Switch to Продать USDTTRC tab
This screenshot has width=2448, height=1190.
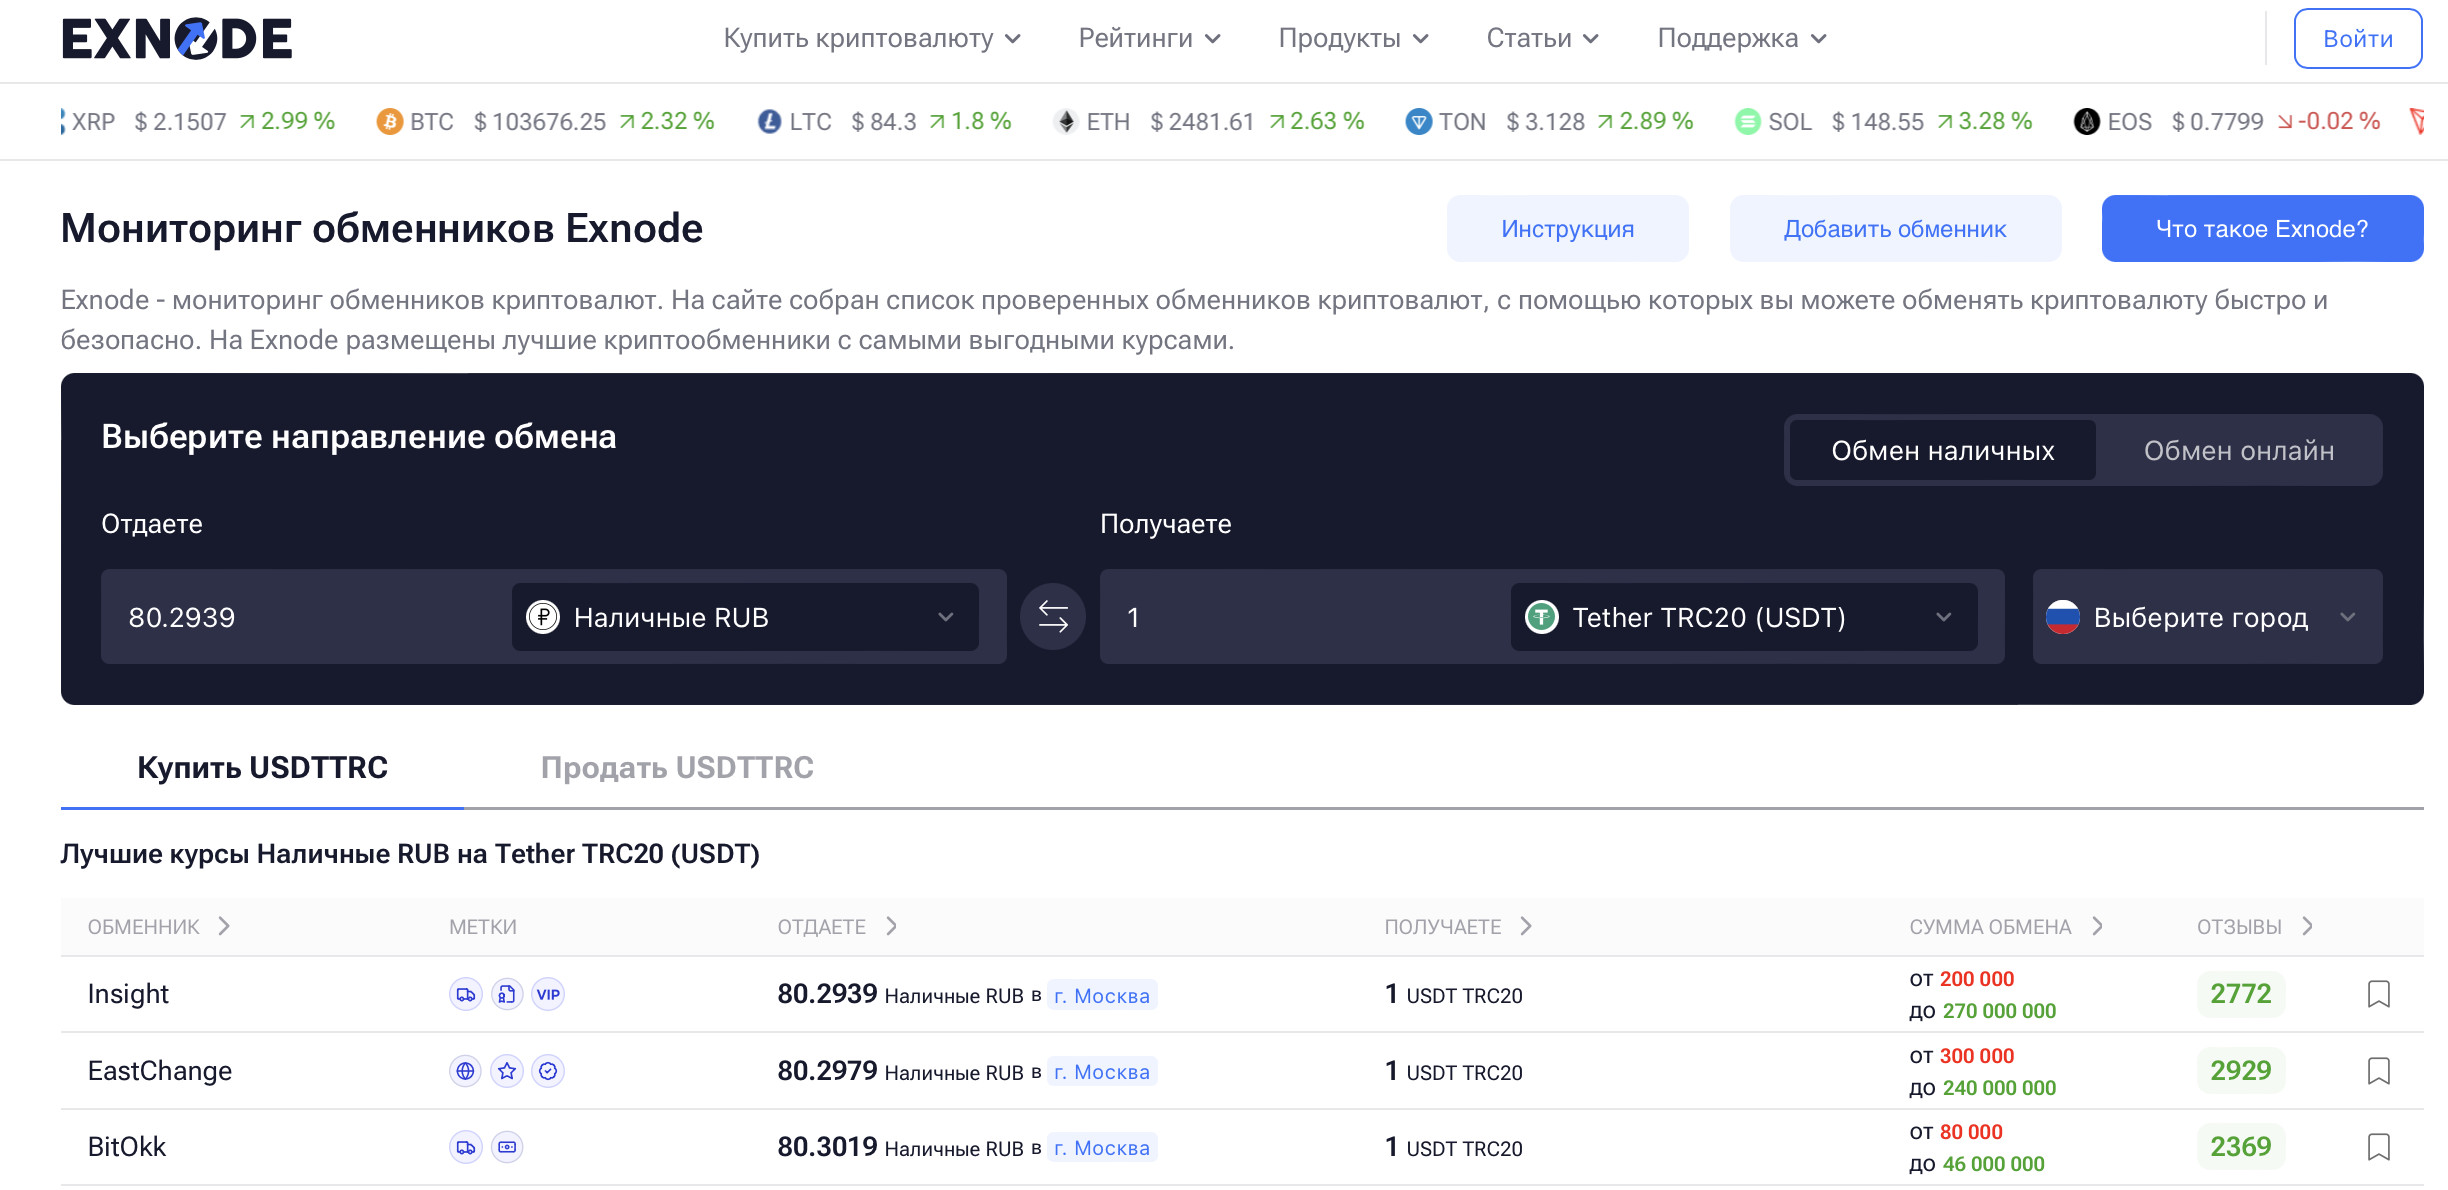pyautogui.click(x=677, y=767)
